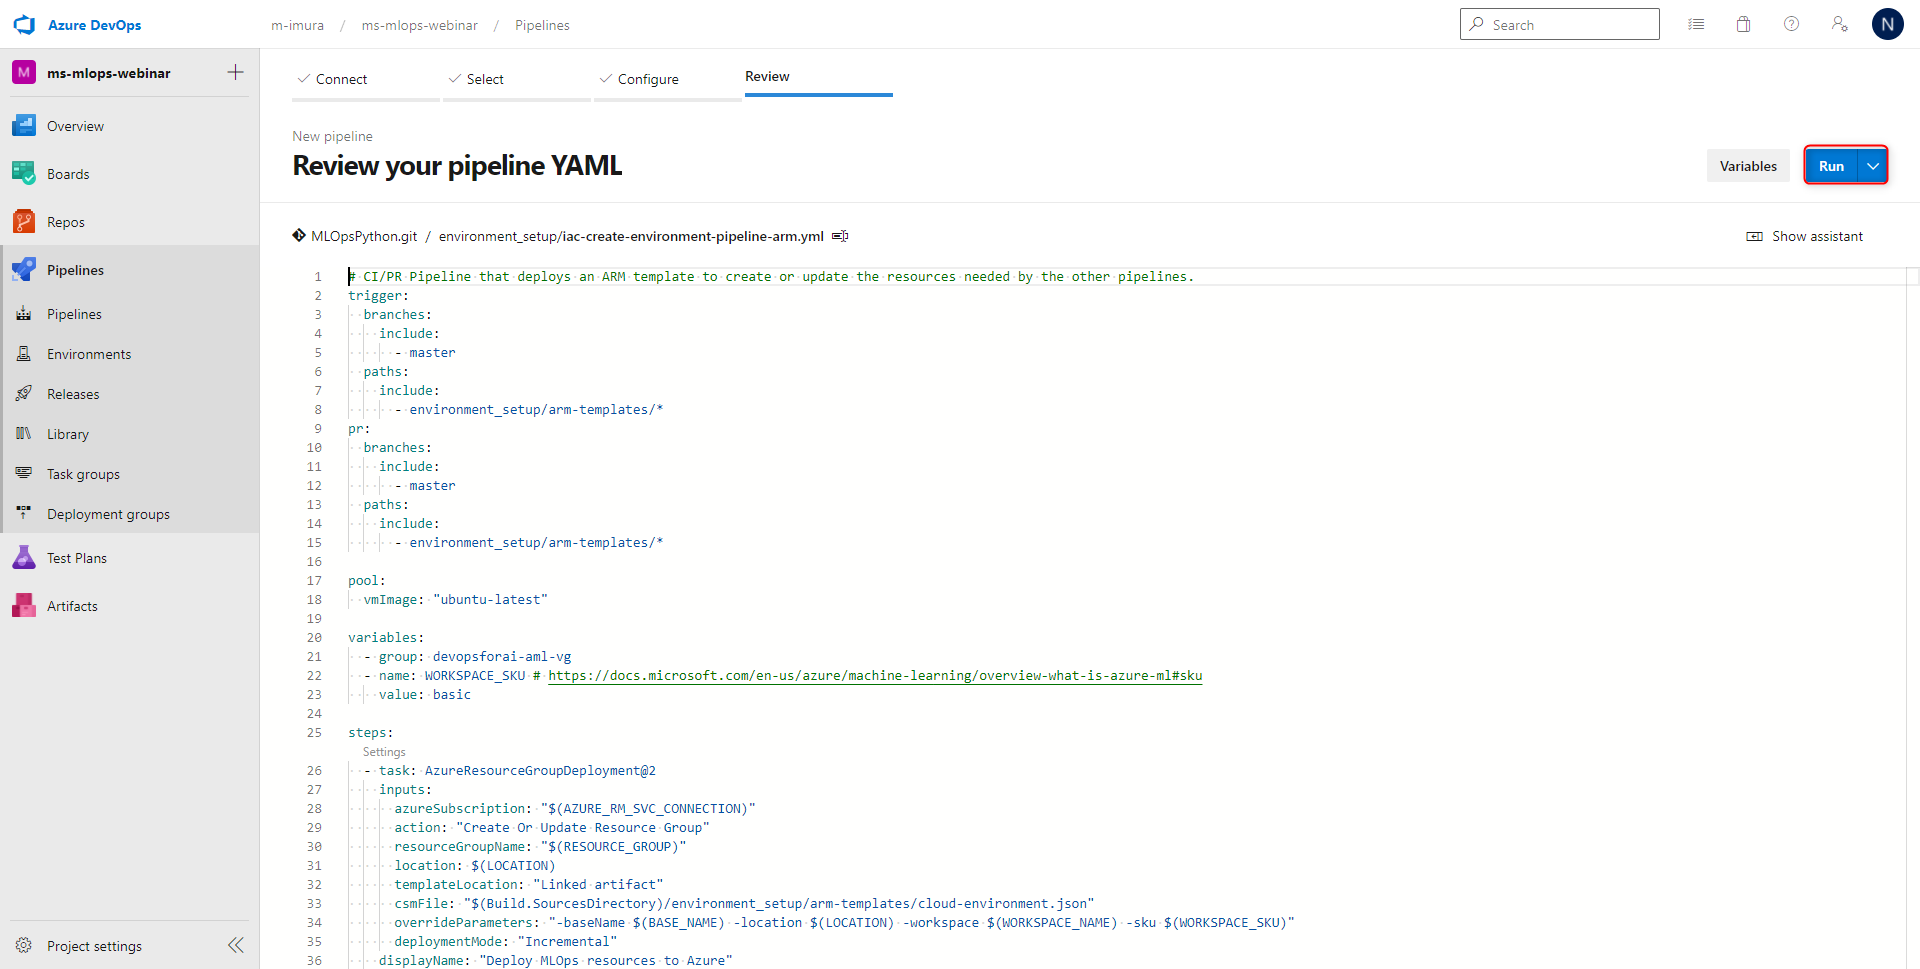The image size is (1920, 969).
Task: Open the docs.microsoft.com URL in YAML
Action: point(875,675)
